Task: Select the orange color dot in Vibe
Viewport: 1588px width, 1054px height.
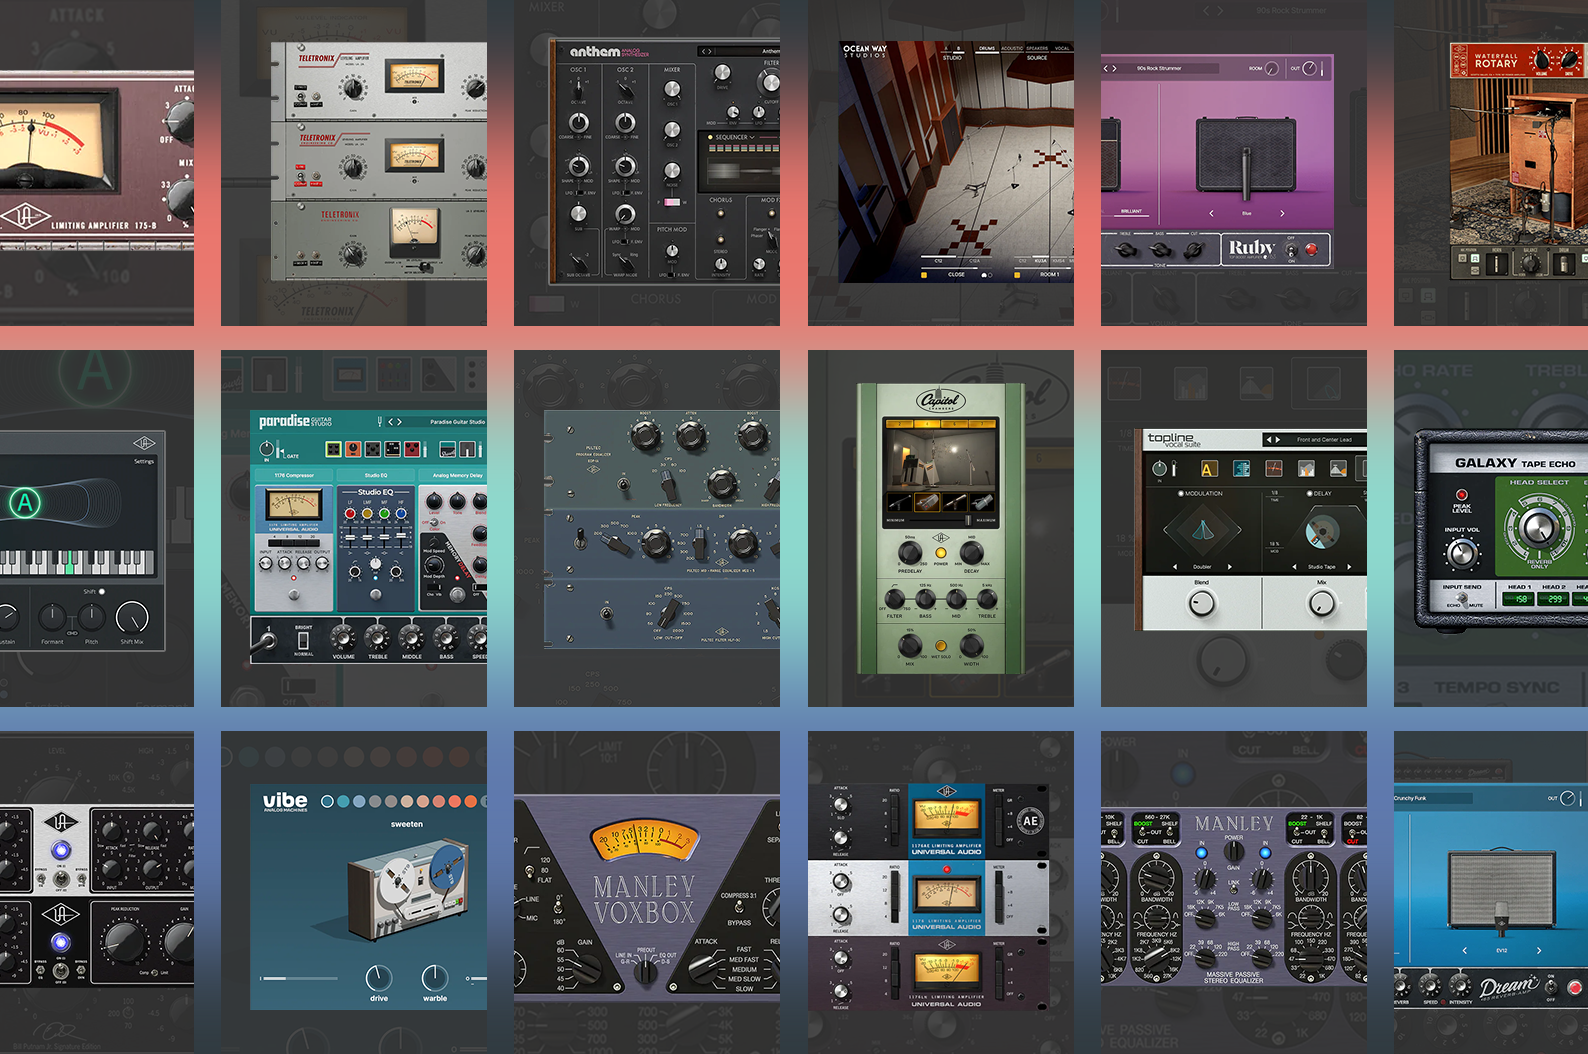Action: 471,801
